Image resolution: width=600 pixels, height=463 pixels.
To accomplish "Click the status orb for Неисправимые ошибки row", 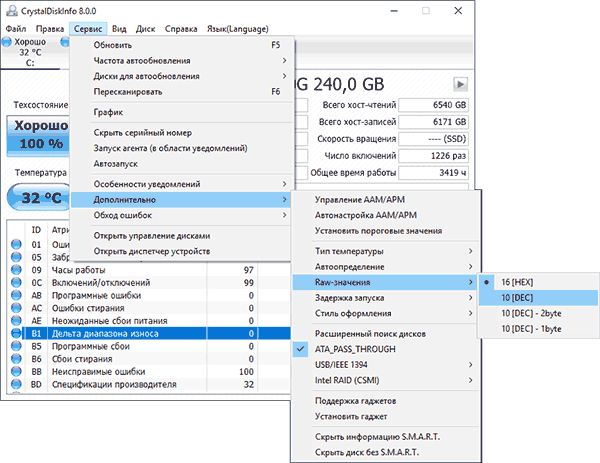I will click(16, 371).
